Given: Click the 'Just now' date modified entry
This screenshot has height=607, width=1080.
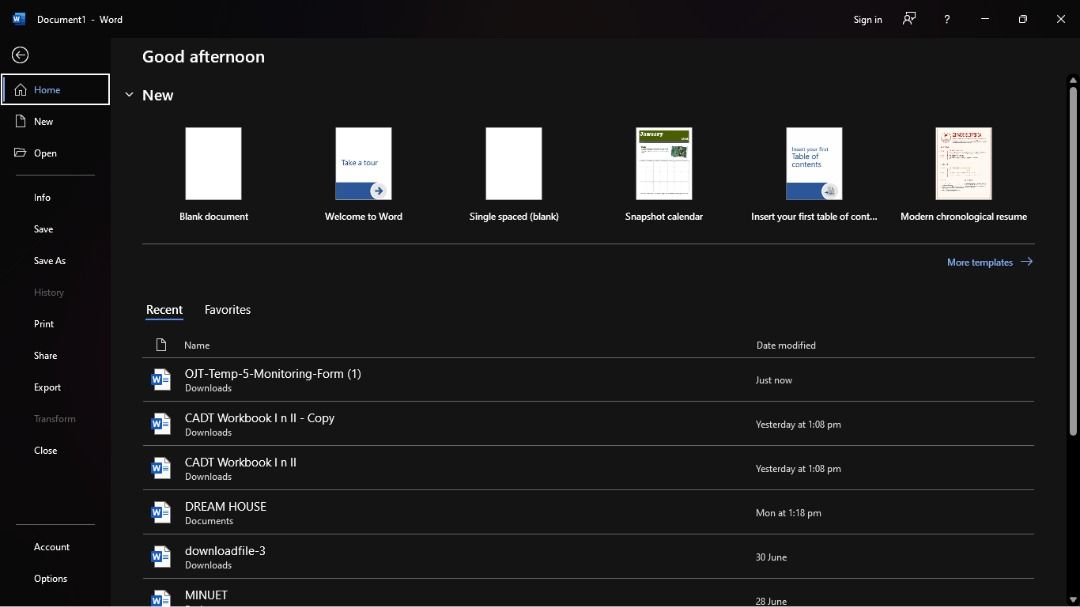Looking at the screenshot, I should [x=773, y=380].
